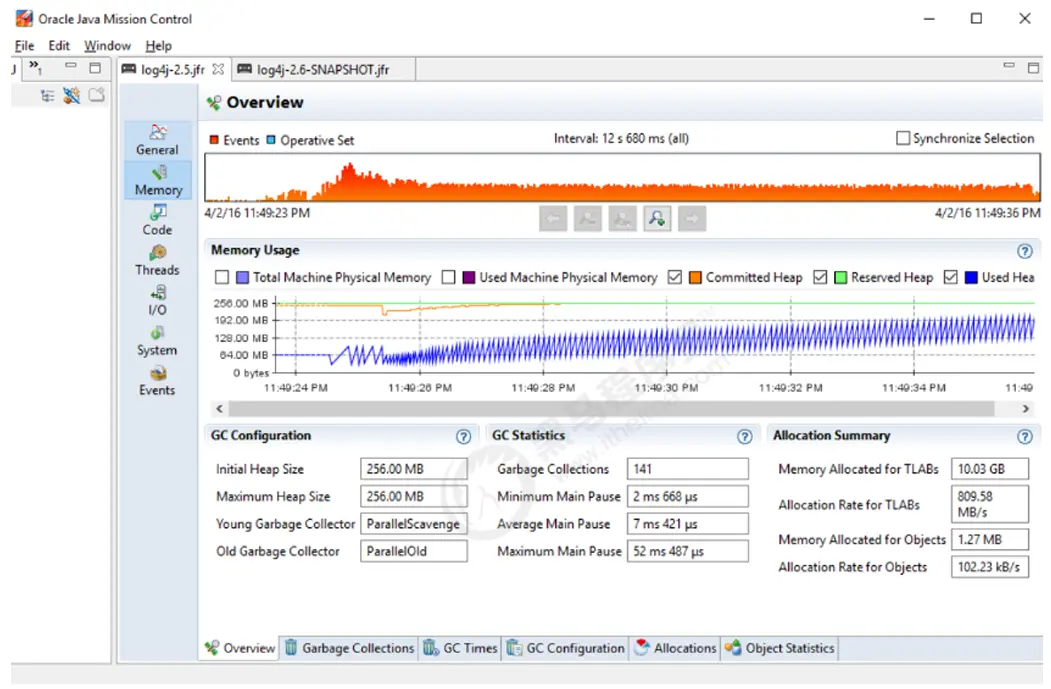1051x689 pixels.
Task: Switch to the Garbage Collections tab
Action: (x=348, y=648)
